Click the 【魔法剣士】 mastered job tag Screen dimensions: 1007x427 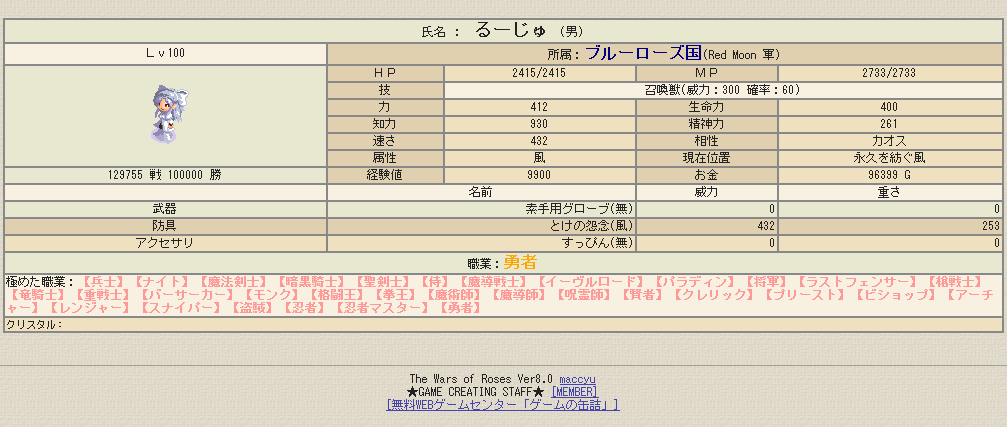[232, 282]
